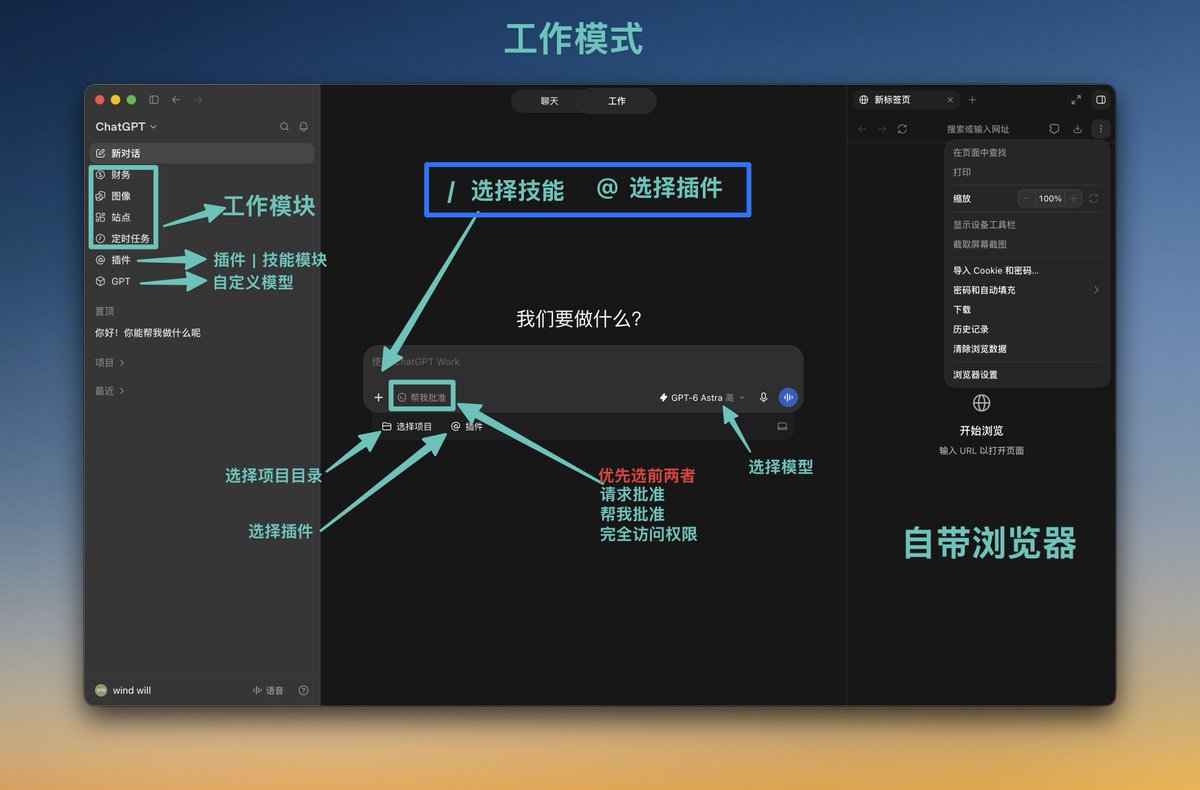Click the download icon in browser toolbar

pyautogui.click(x=1077, y=129)
